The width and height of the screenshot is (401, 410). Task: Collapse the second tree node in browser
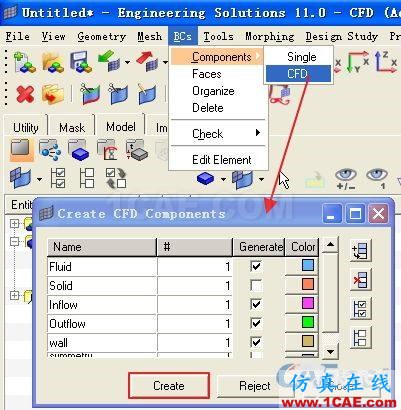pos(14,241)
